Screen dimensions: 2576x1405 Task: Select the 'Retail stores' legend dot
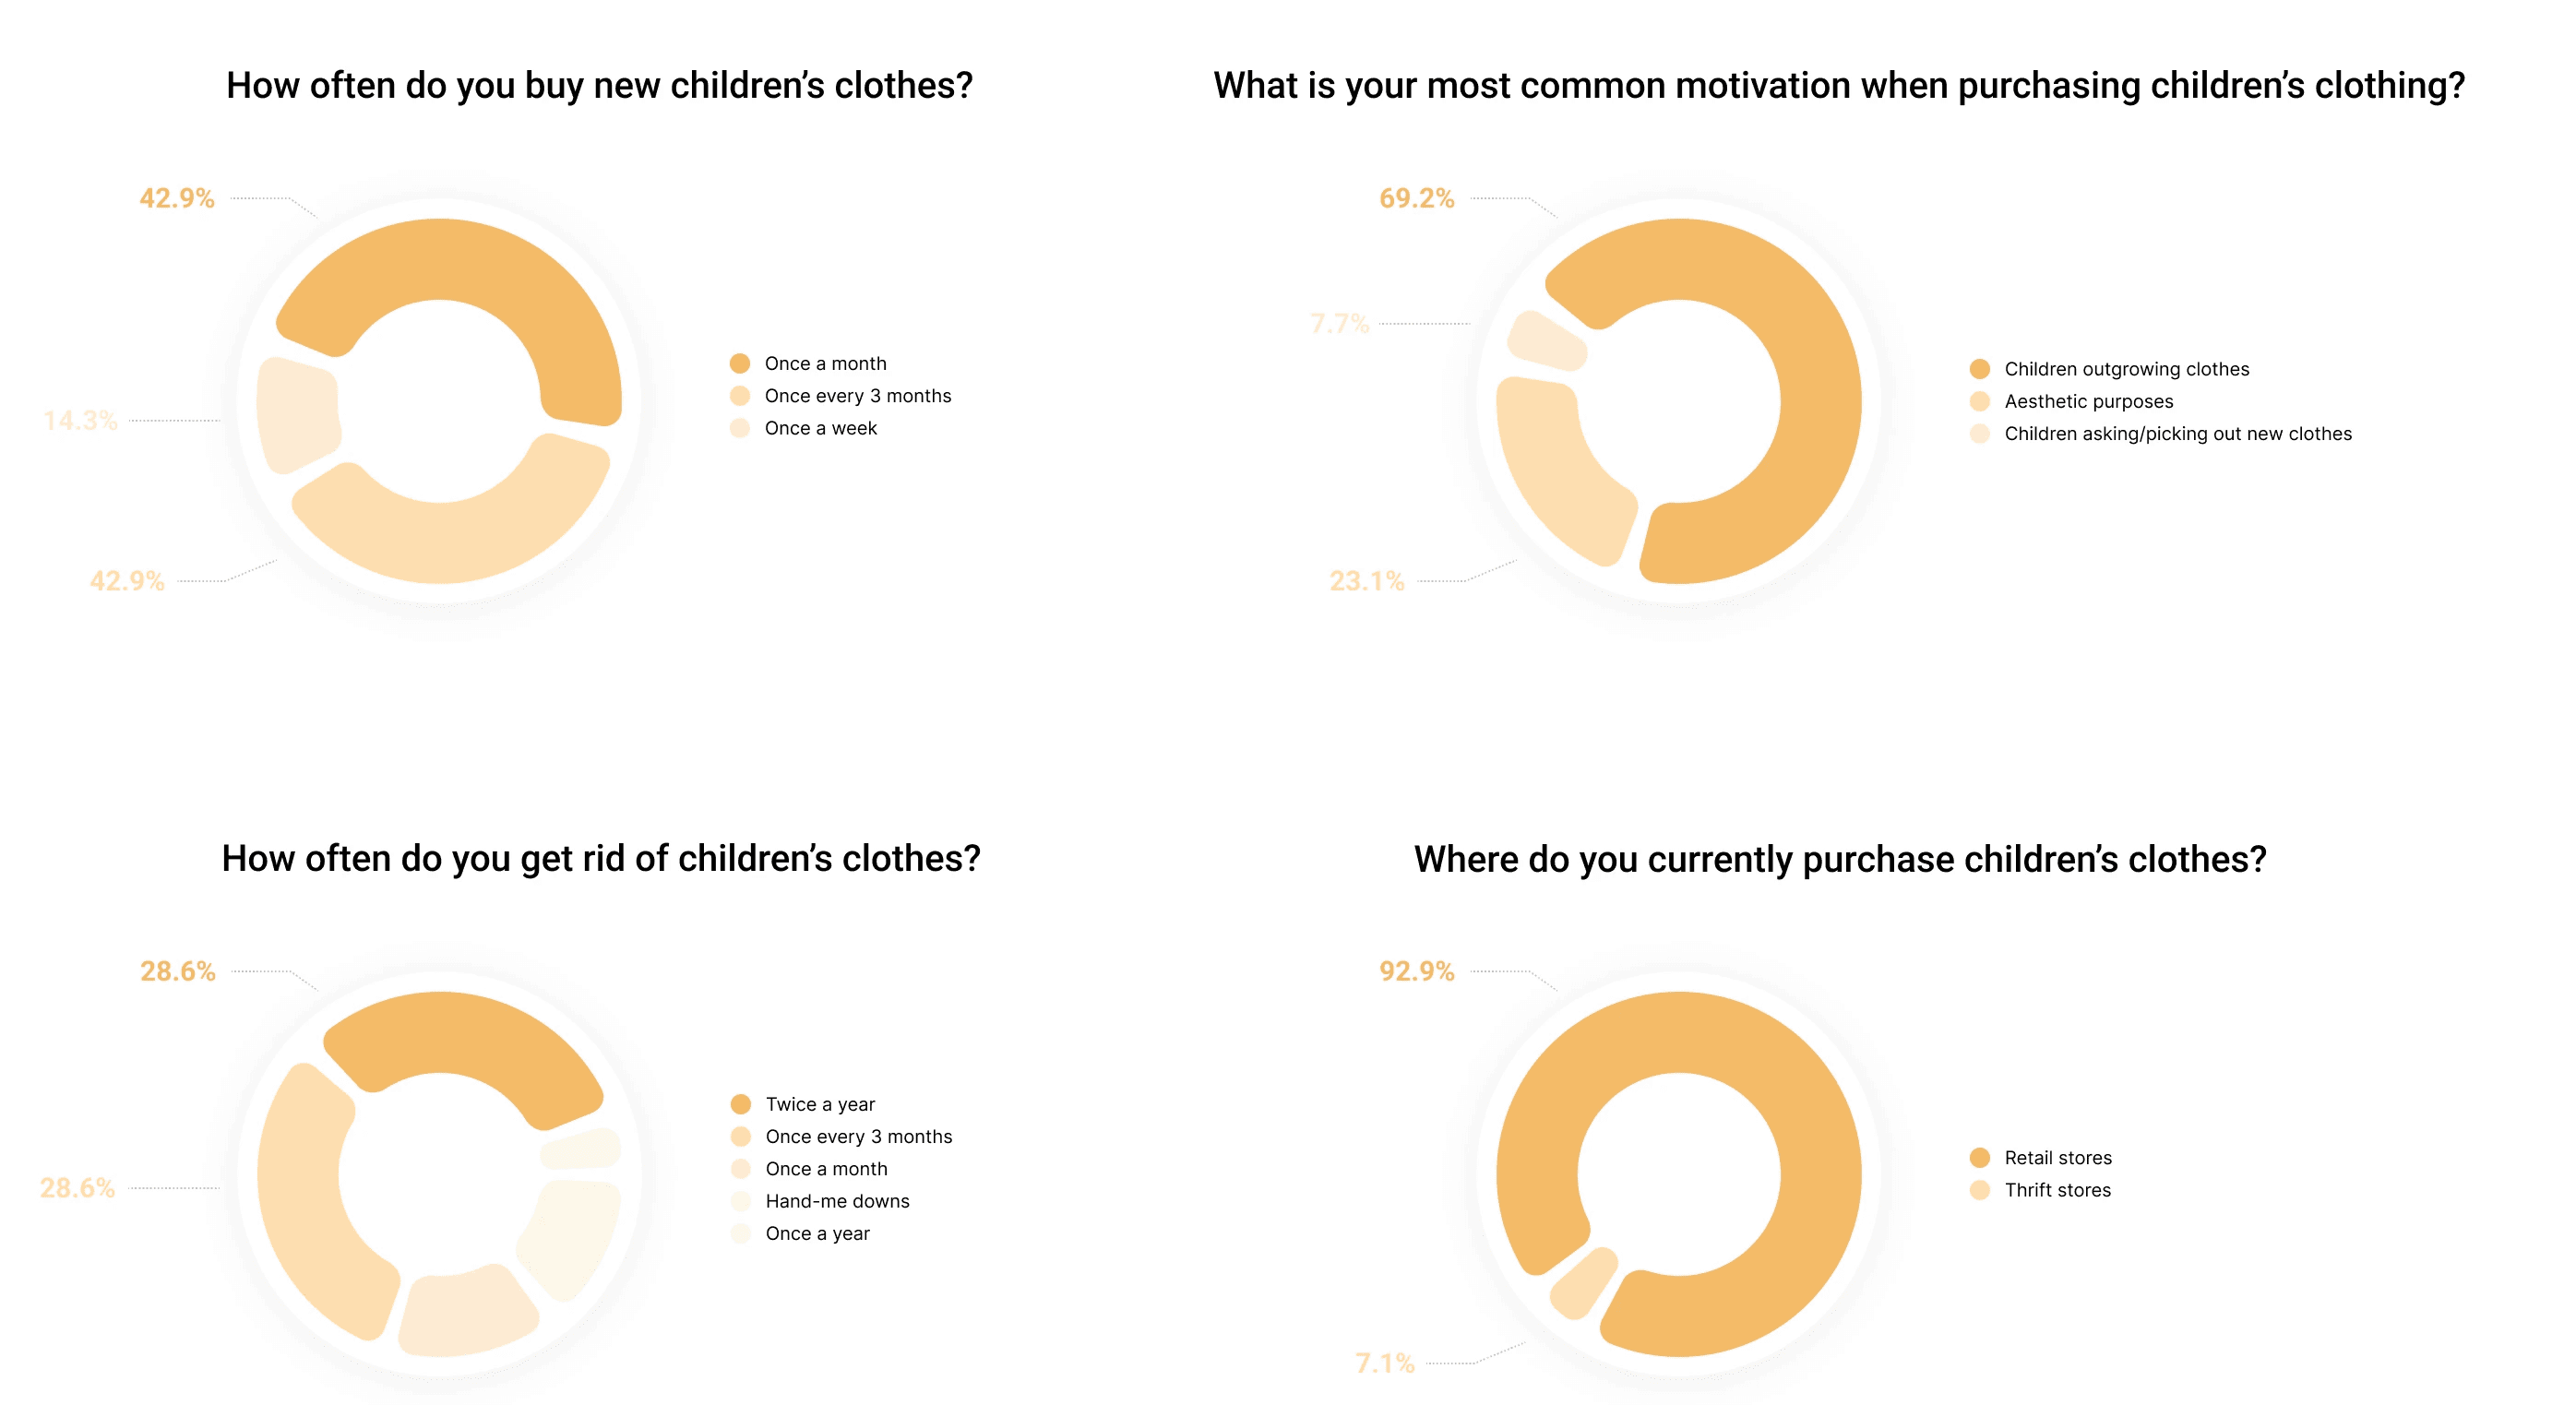[1979, 1158]
